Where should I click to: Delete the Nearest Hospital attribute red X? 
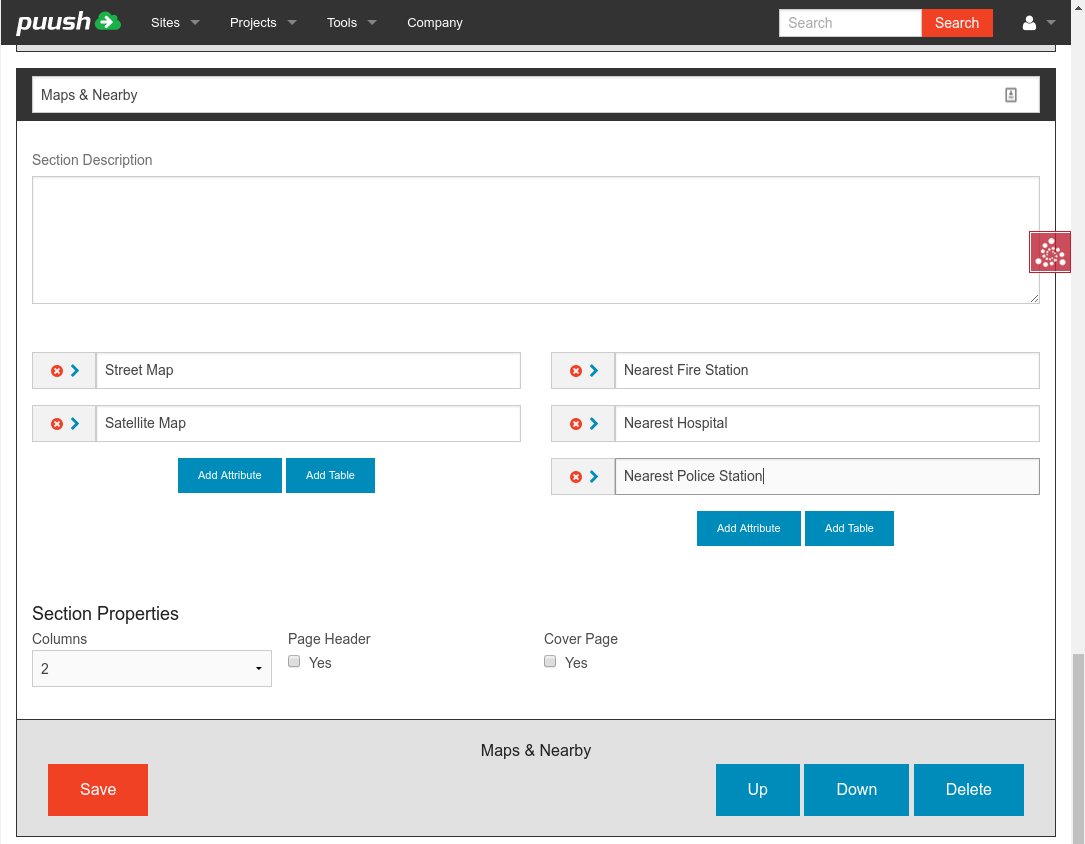coord(576,424)
